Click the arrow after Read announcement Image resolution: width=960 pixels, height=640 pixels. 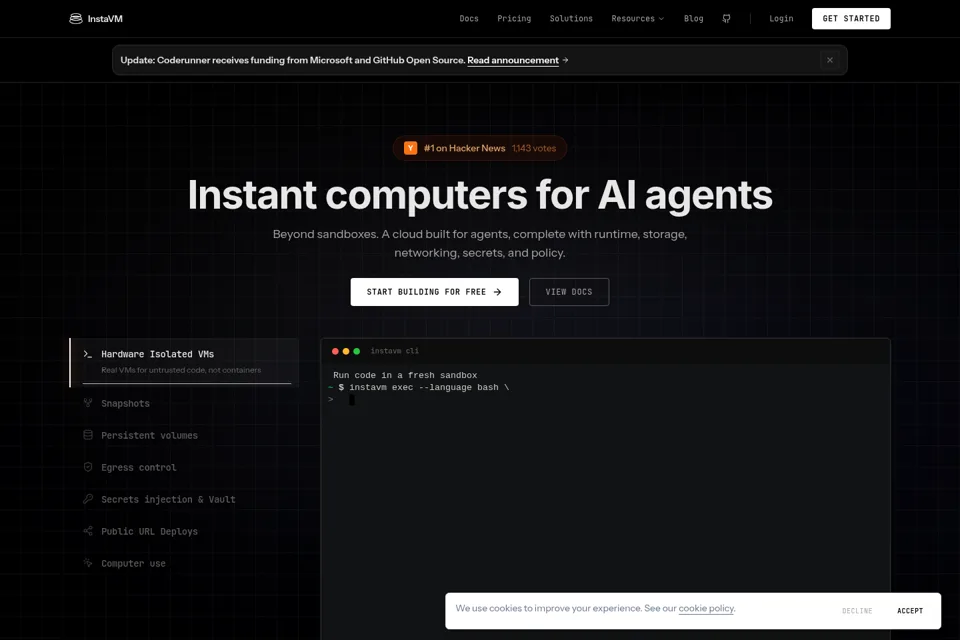click(x=565, y=60)
